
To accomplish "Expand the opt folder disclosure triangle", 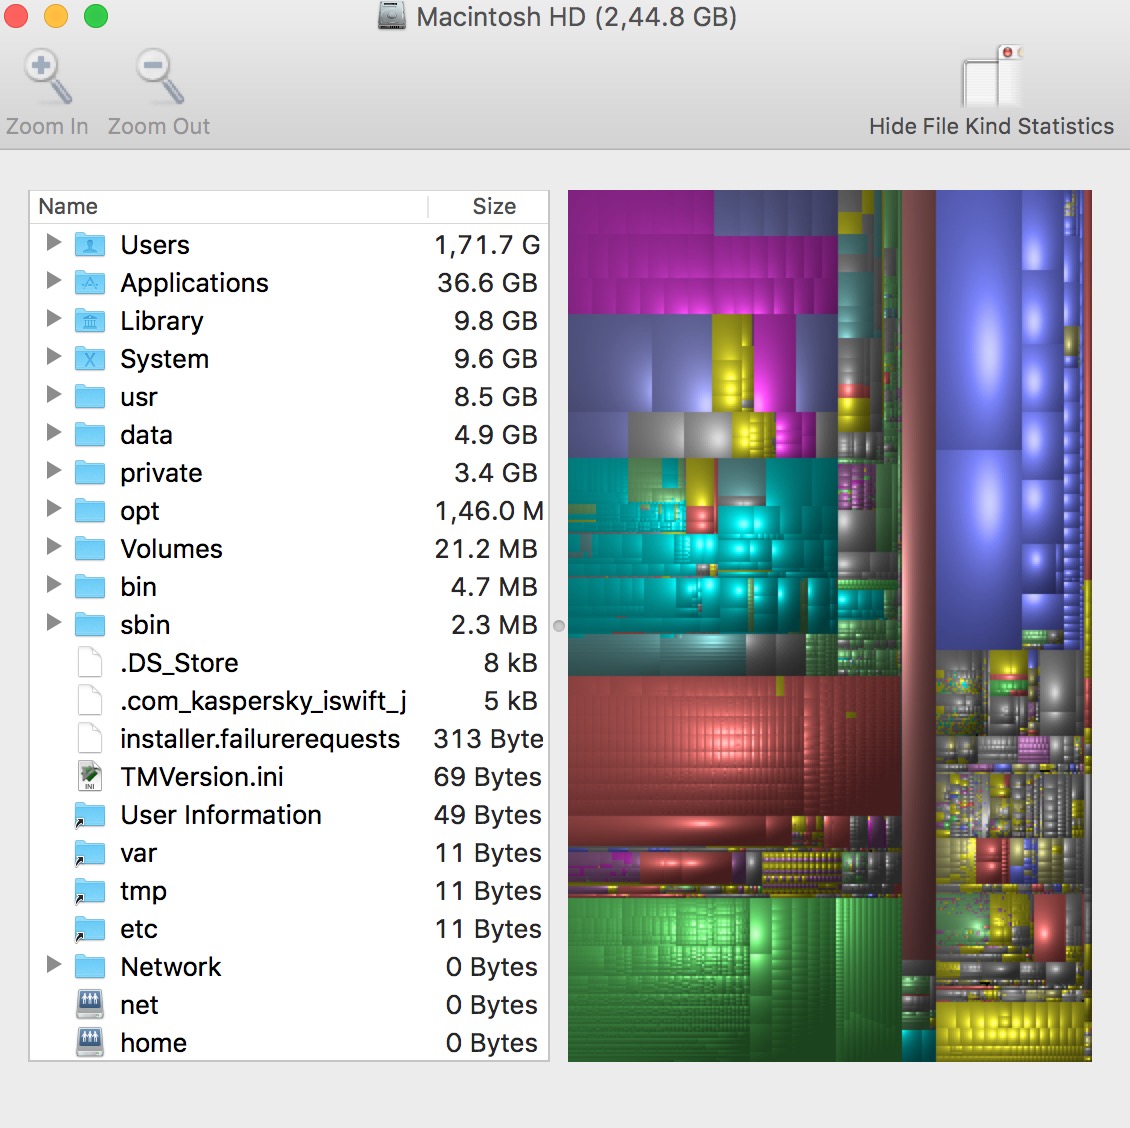I will pos(54,508).
